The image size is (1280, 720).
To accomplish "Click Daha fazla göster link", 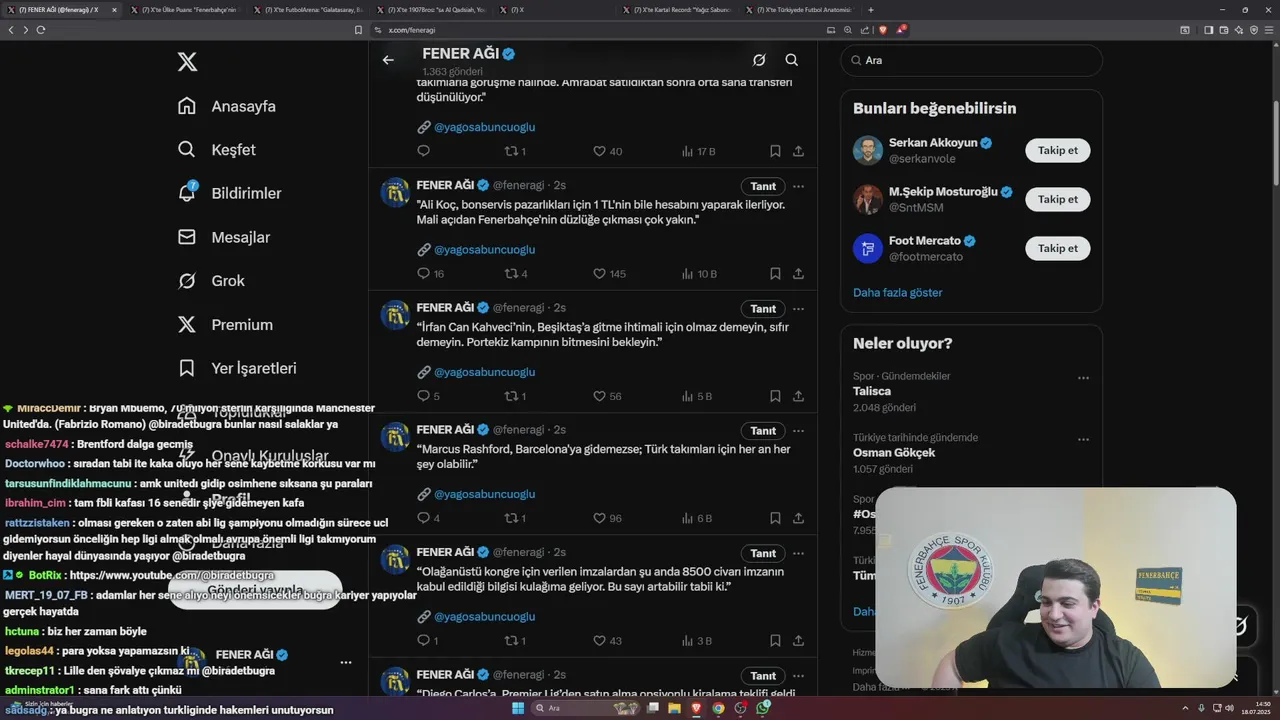I will pyautogui.click(x=897, y=292).
